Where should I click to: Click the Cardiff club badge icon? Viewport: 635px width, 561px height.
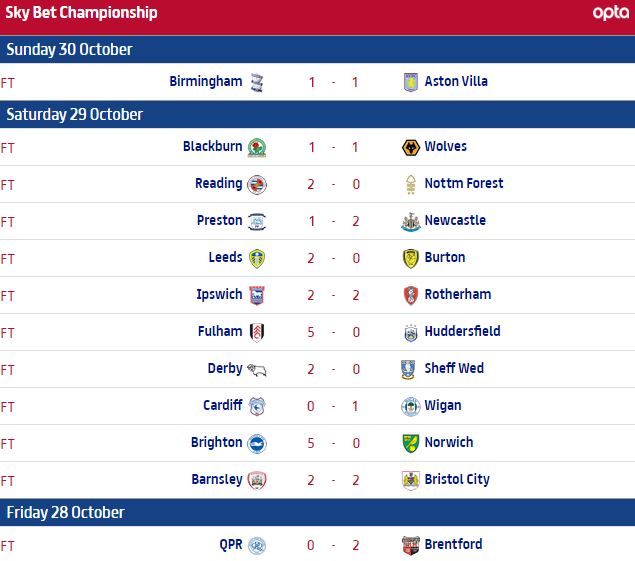point(257,406)
